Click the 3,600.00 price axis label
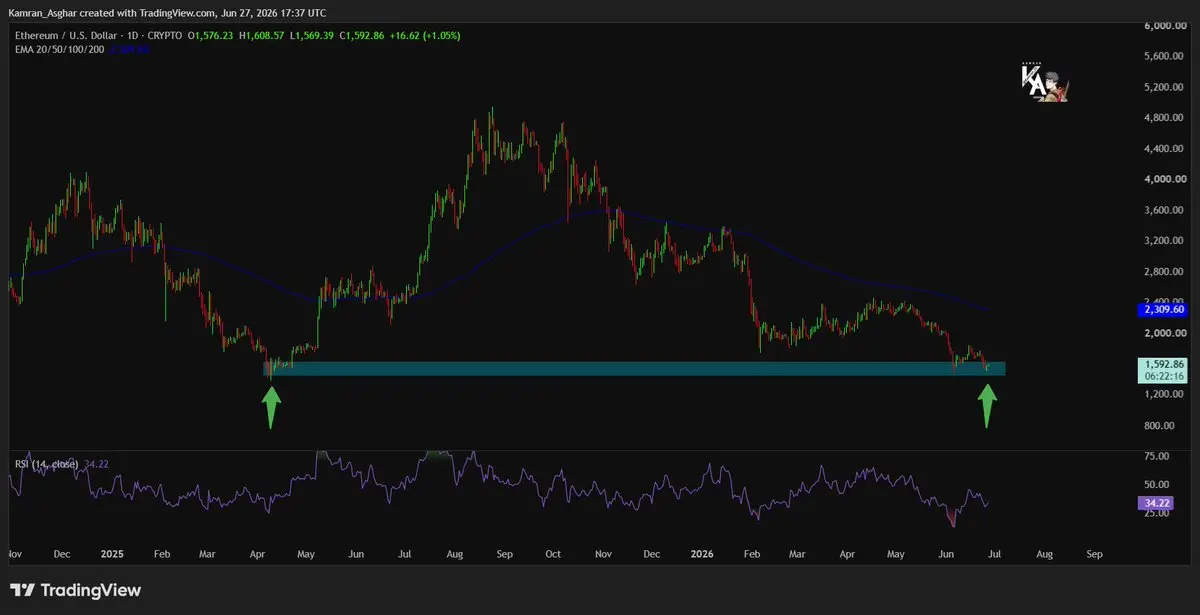This screenshot has height=615, width=1200. point(1165,210)
